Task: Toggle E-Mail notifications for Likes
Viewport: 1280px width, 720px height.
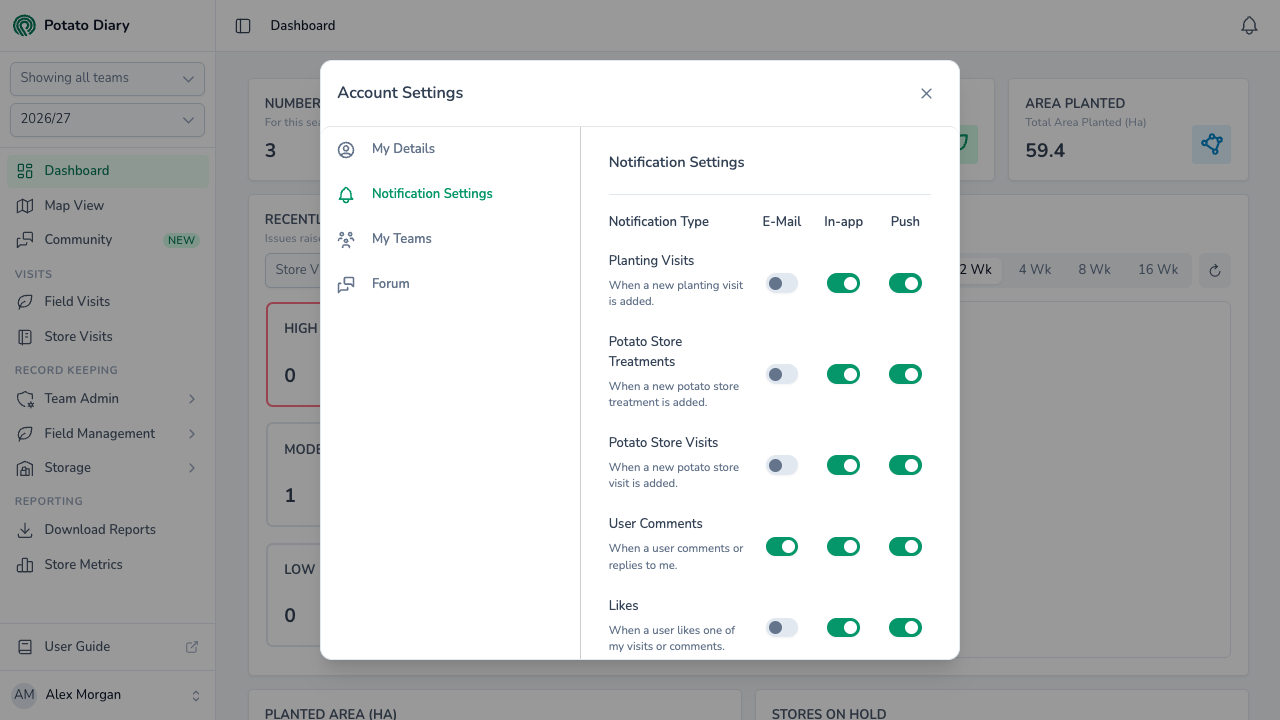Action: 782,627
